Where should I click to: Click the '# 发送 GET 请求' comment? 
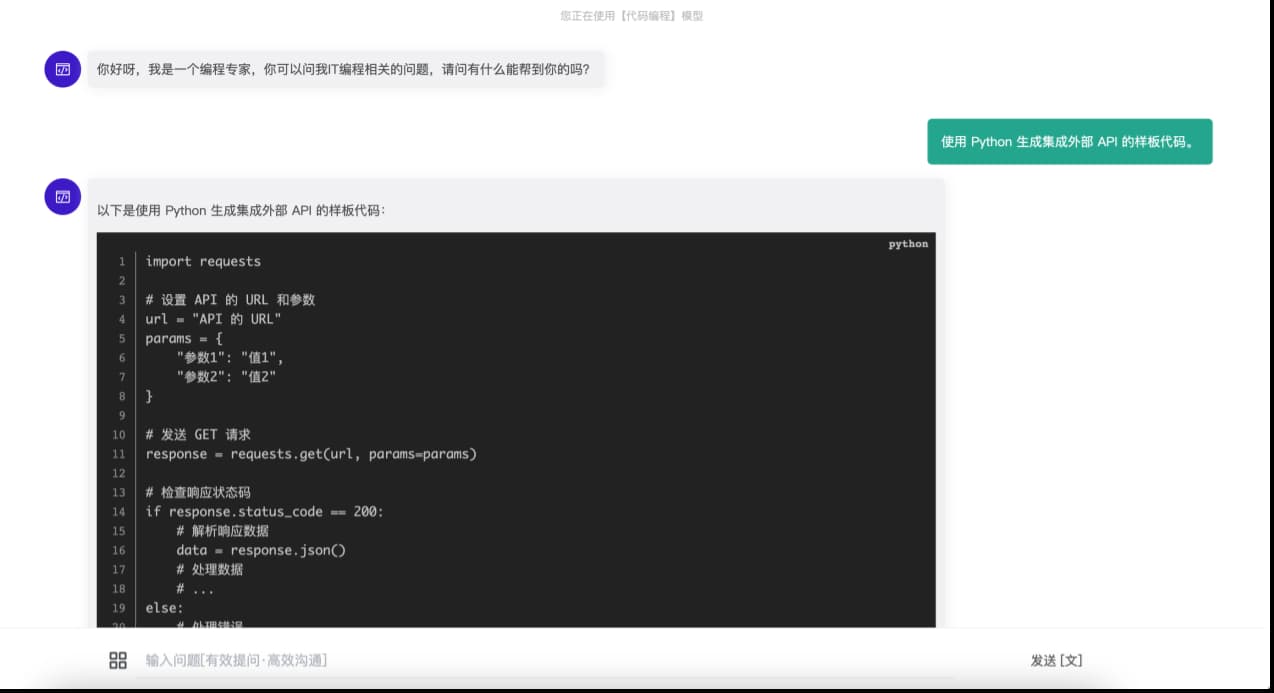tap(198, 435)
